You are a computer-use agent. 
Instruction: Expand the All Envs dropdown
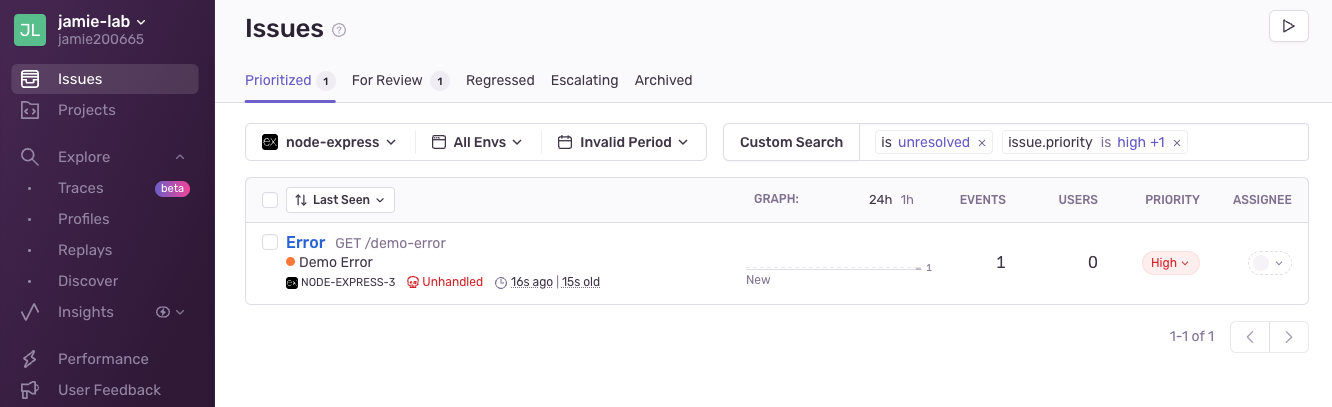[x=478, y=142]
